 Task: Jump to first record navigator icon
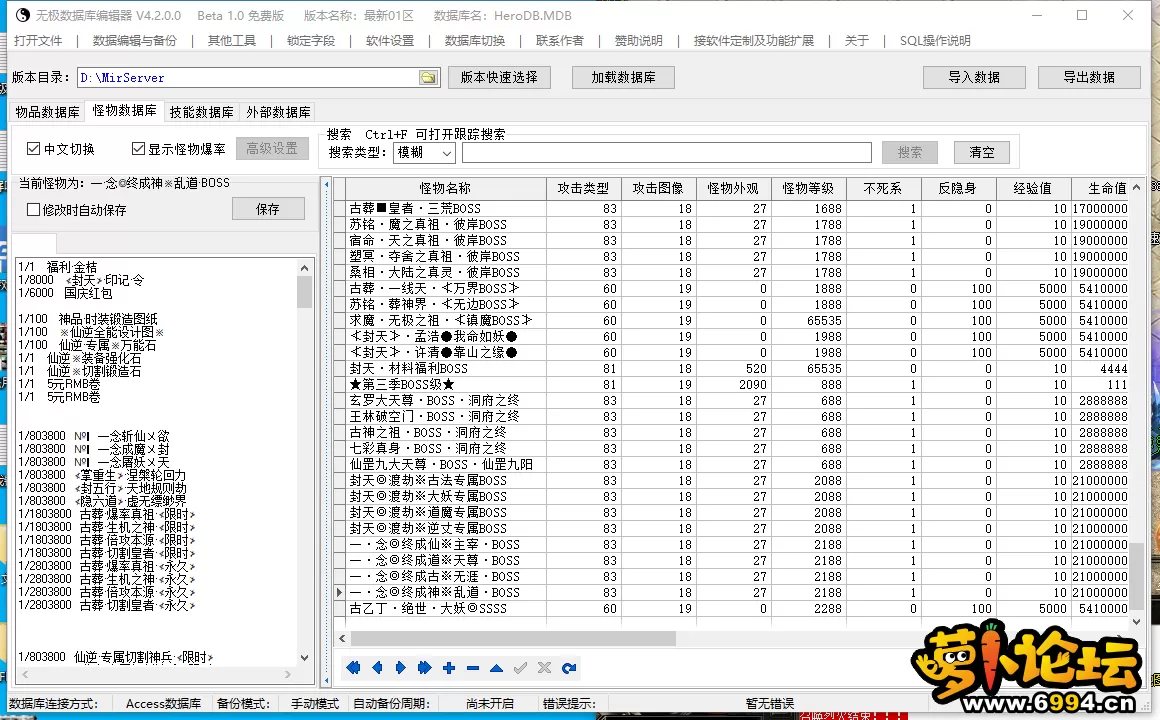point(353,668)
